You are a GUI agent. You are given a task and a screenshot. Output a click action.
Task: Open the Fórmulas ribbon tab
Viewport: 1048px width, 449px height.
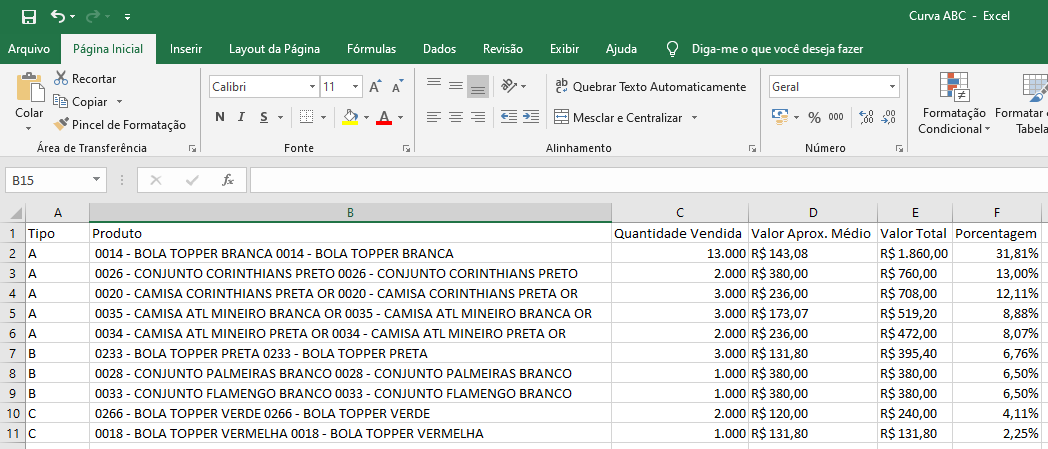click(371, 48)
